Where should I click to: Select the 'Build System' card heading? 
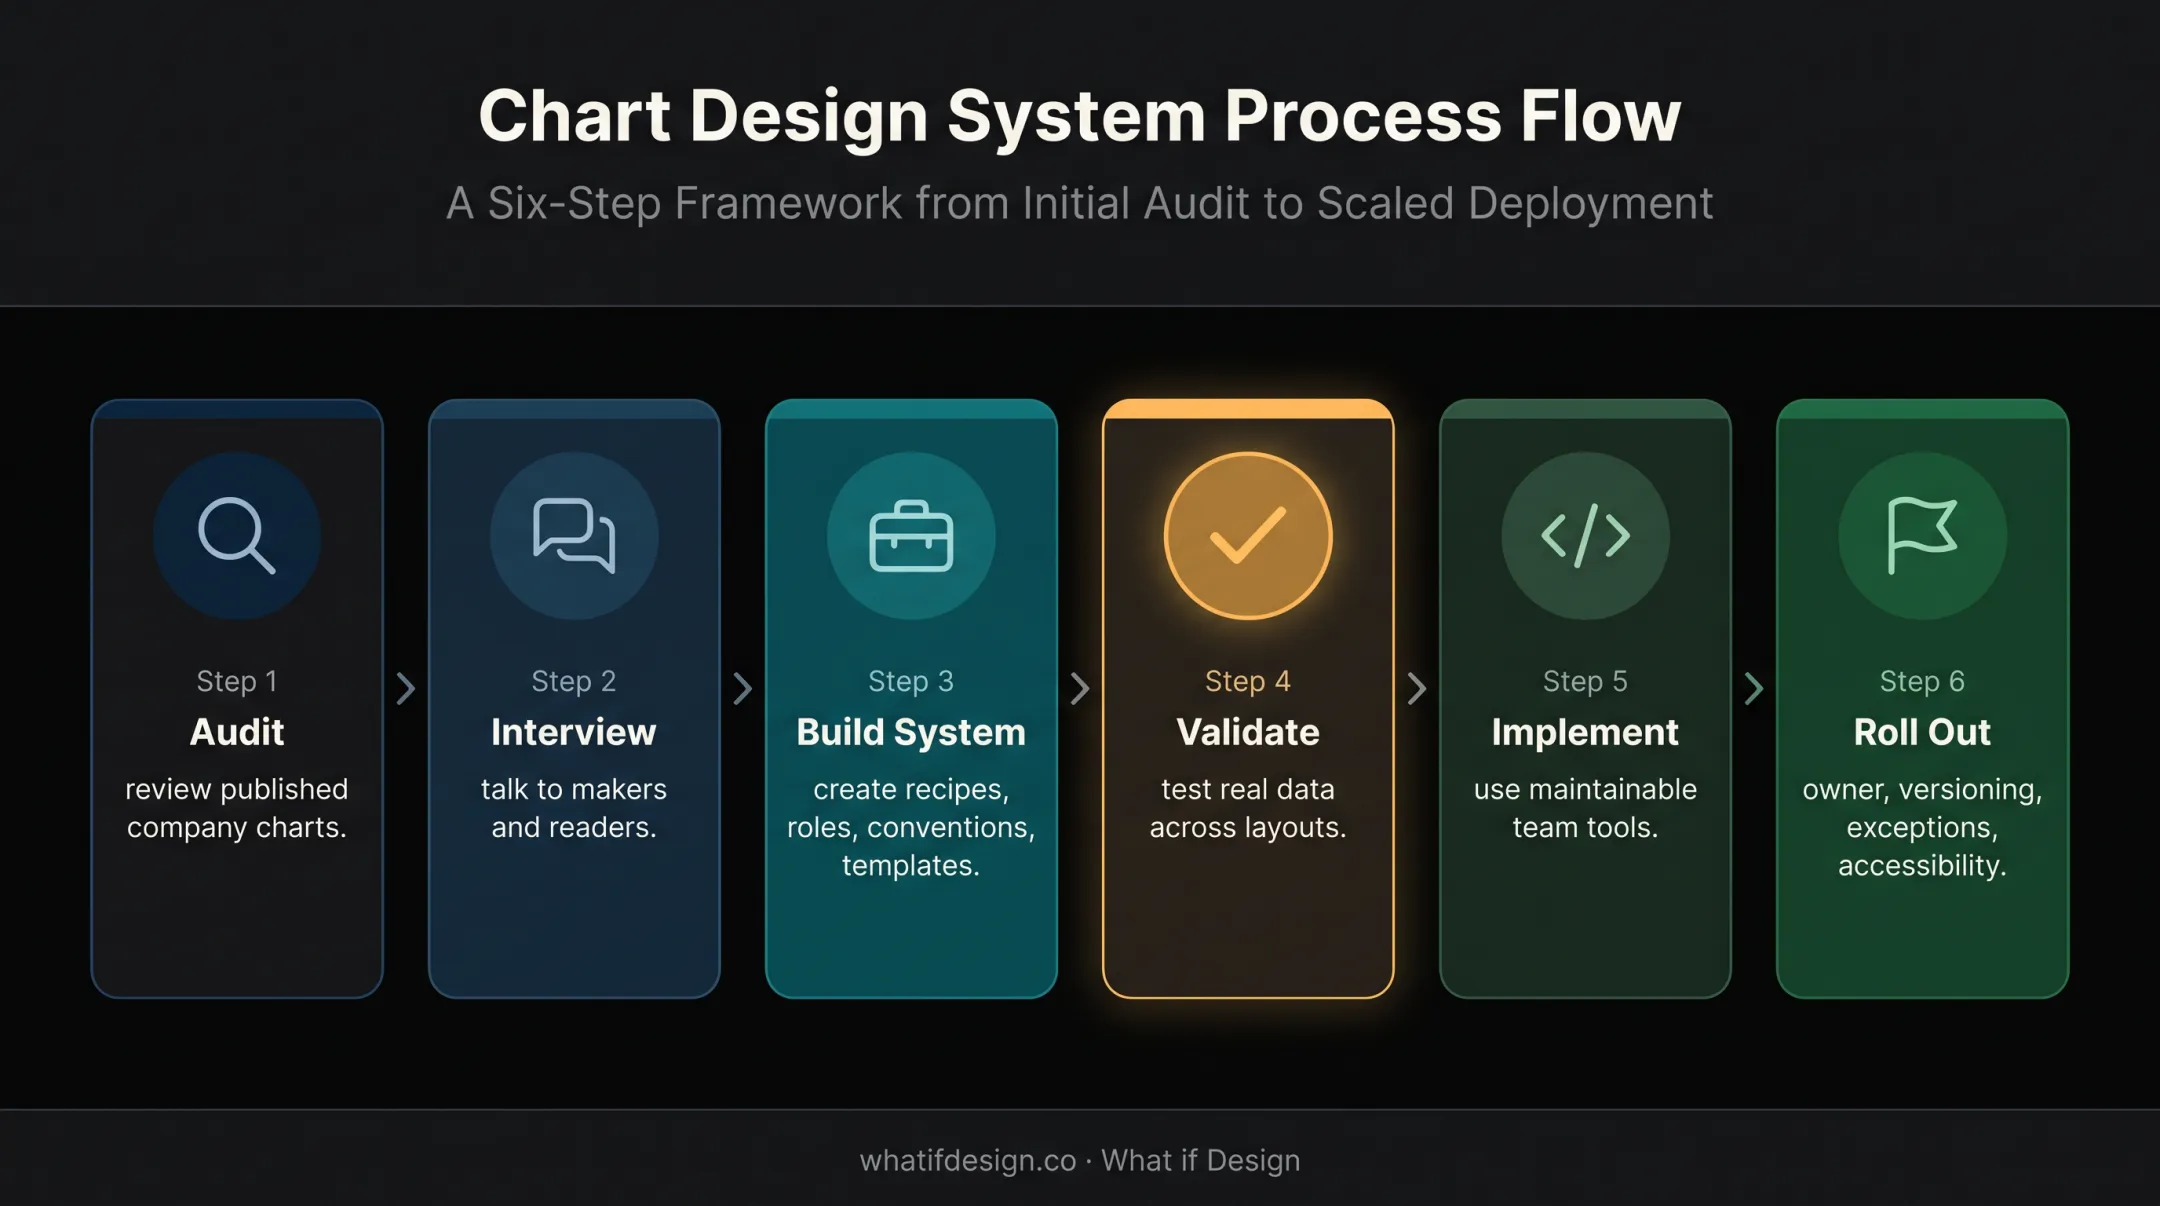pyautogui.click(x=911, y=733)
